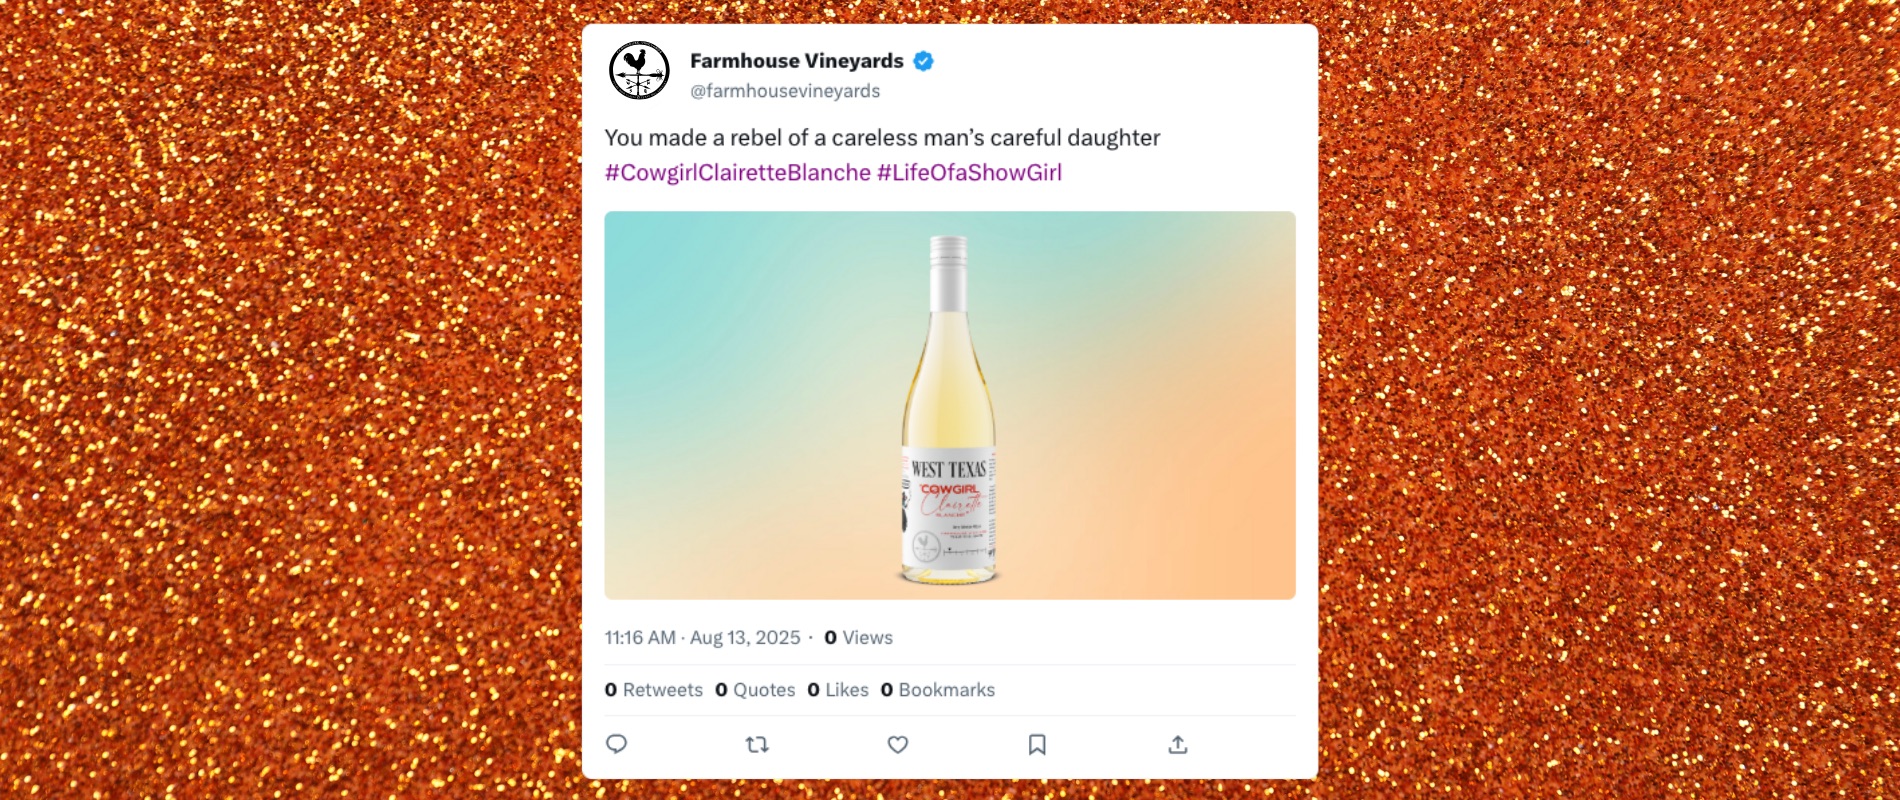Like the tweet with the heart icon
Image resolution: width=1900 pixels, height=800 pixels.
pos(898,744)
